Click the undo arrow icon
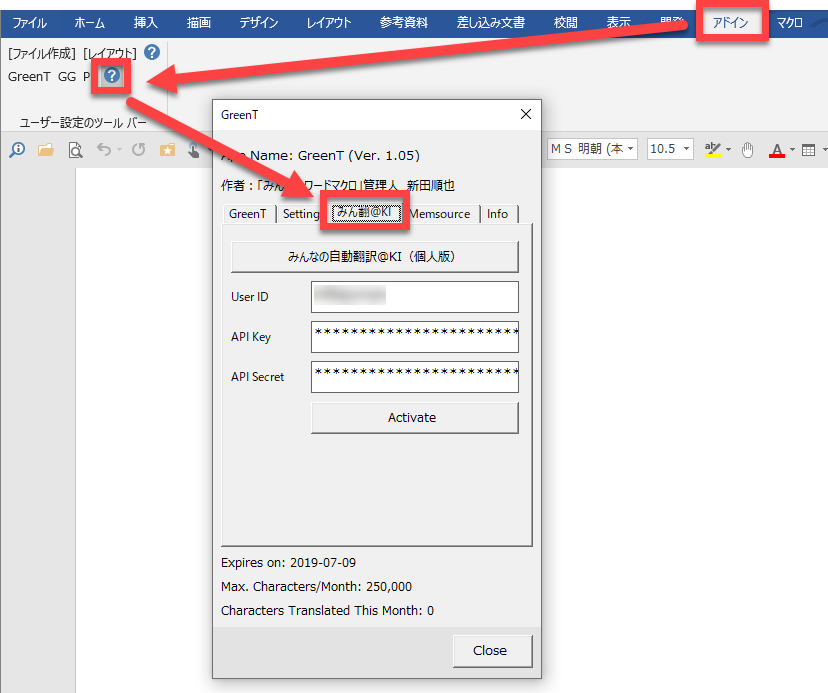 point(103,150)
